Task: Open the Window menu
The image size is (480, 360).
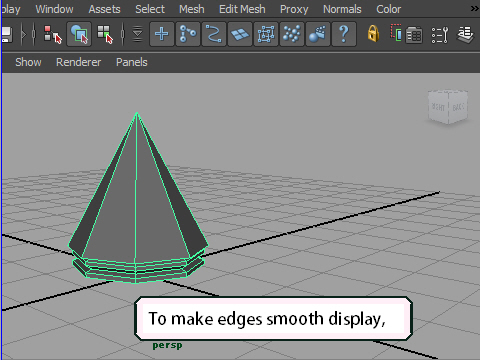Action: 54,9
